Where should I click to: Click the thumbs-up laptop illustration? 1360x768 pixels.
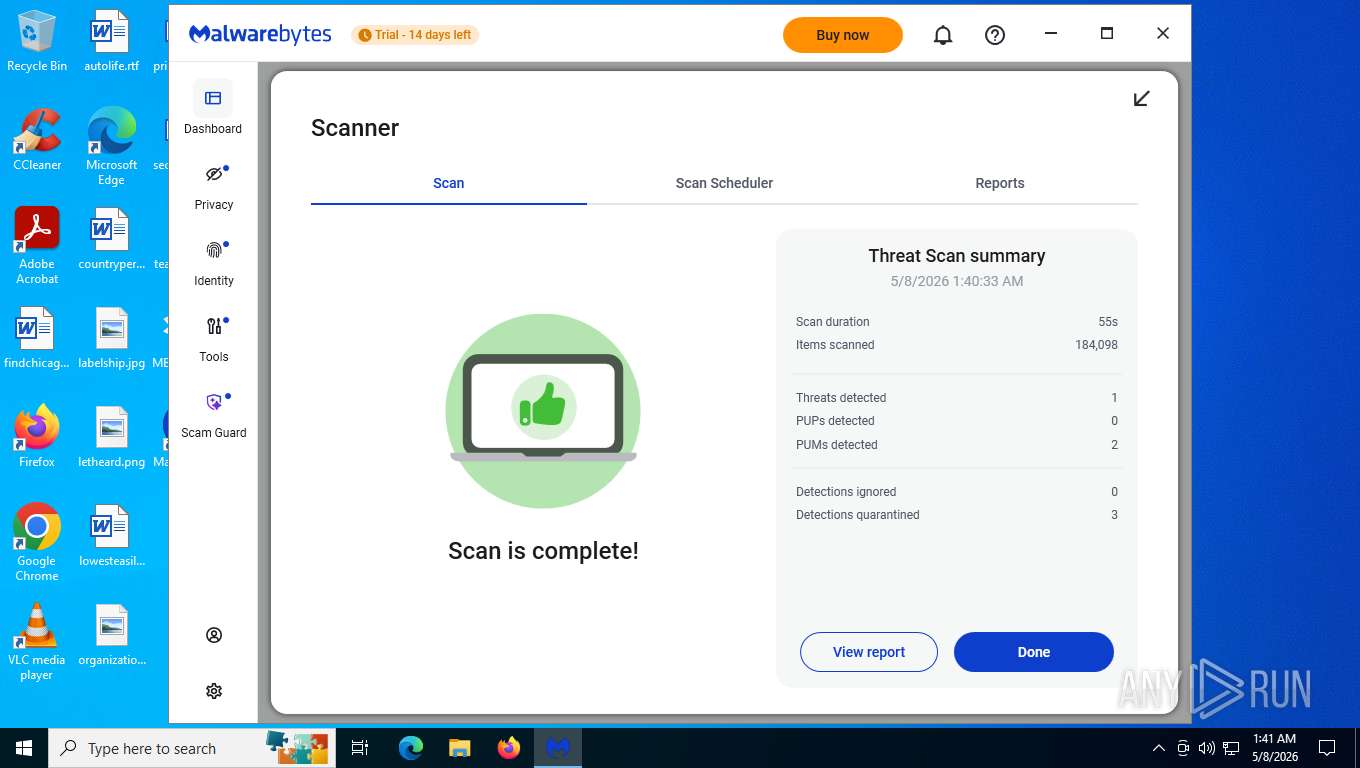(x=543, y=410)
